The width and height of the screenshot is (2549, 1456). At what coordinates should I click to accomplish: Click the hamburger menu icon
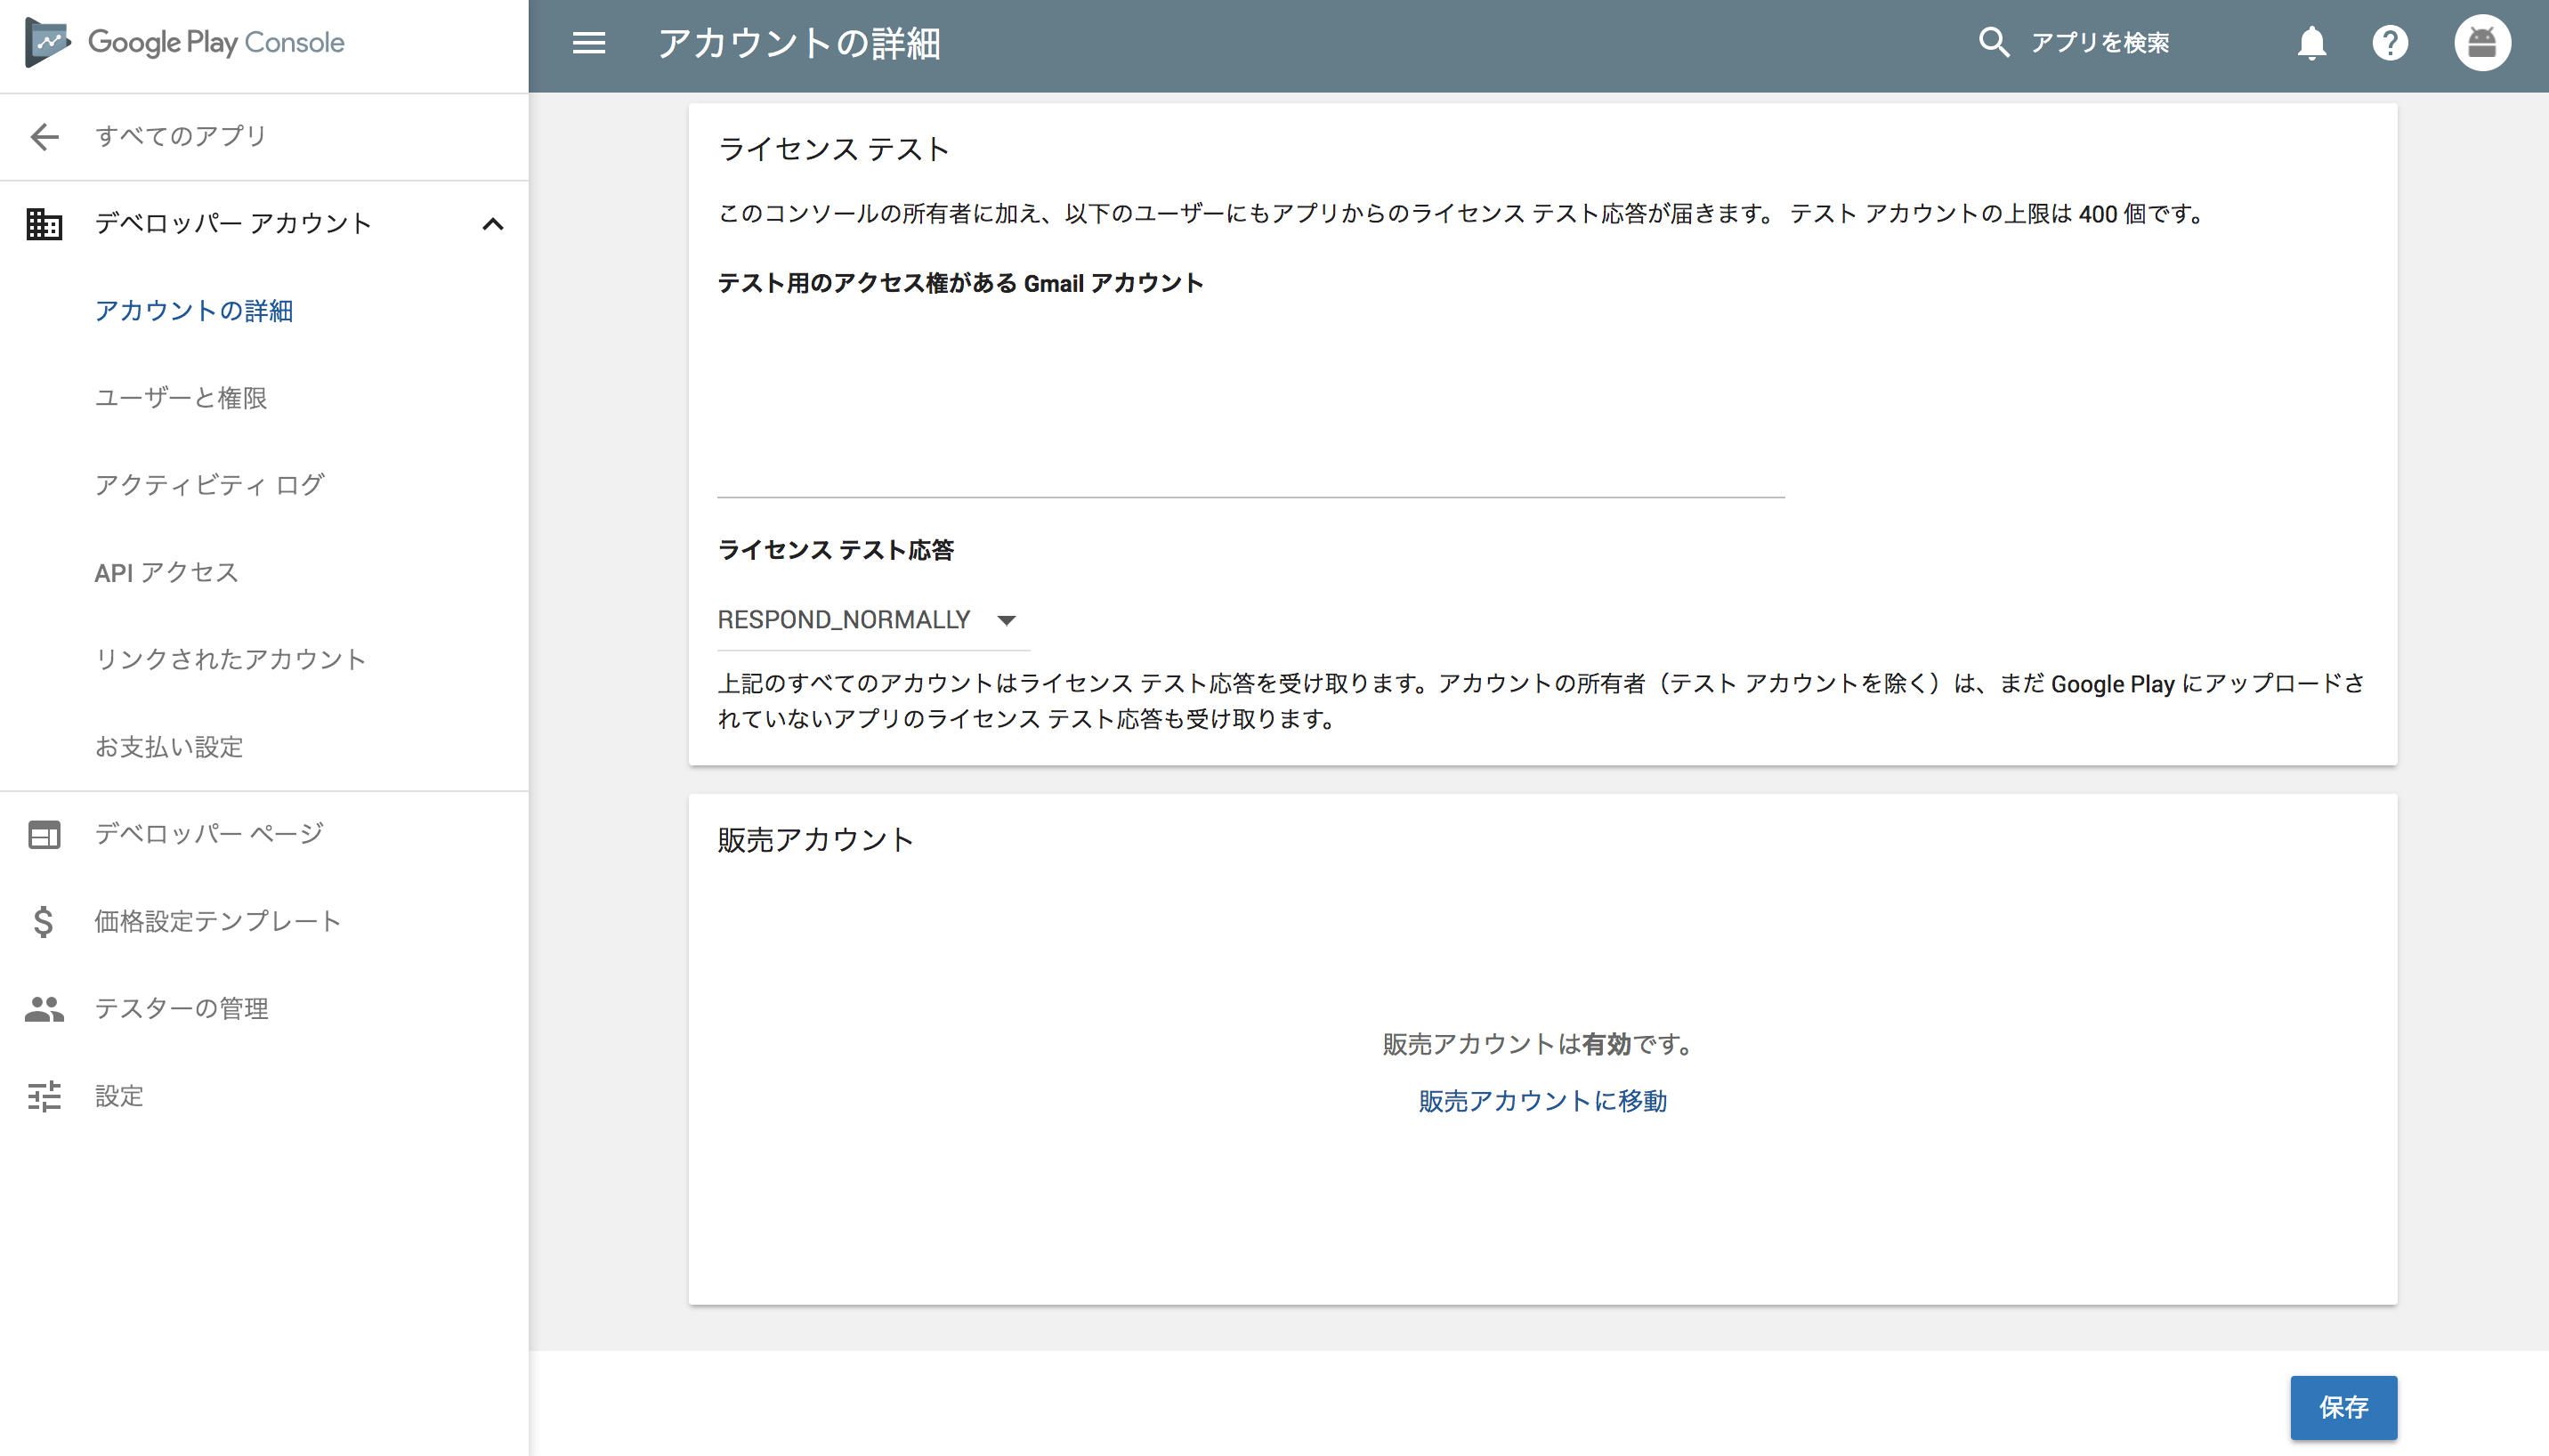coord(589,43)
